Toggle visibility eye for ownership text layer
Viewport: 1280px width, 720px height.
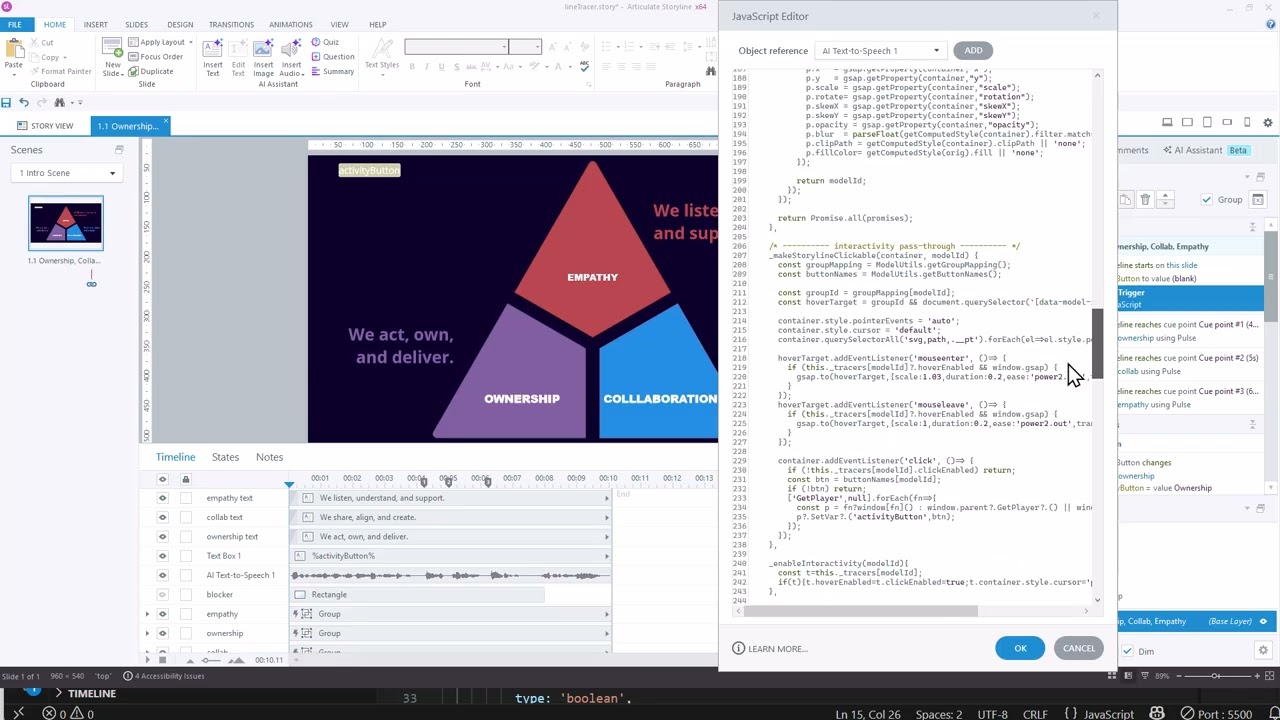pos(162,537)
